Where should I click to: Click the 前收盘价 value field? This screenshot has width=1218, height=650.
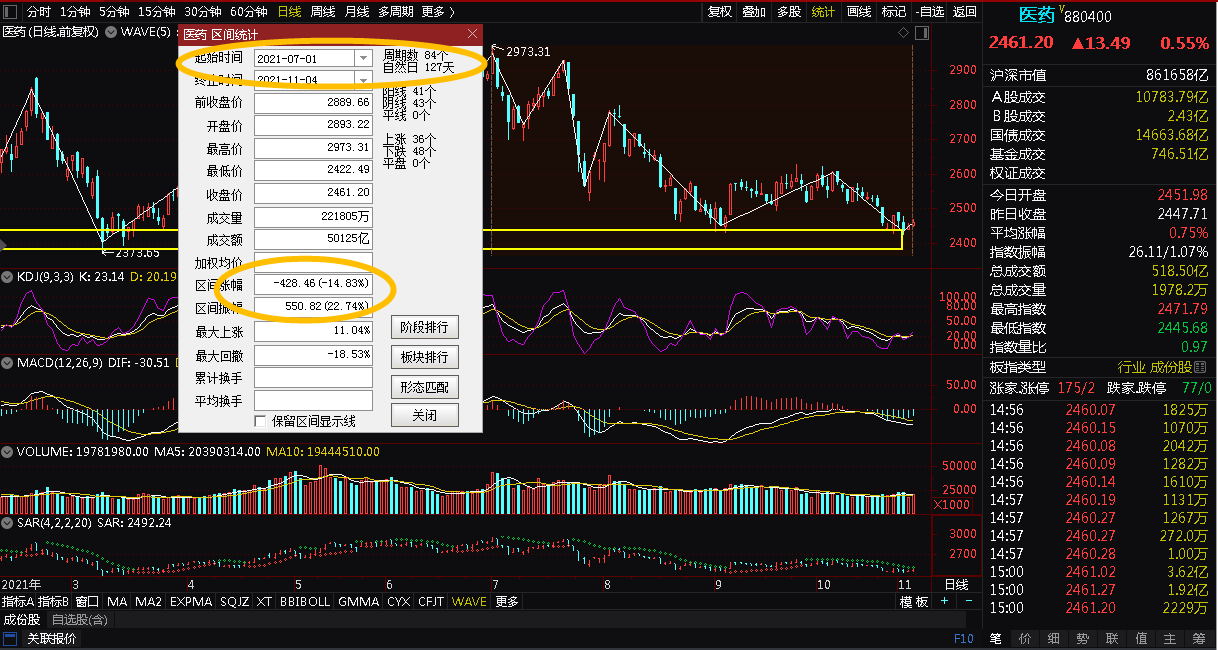(313, 103)
